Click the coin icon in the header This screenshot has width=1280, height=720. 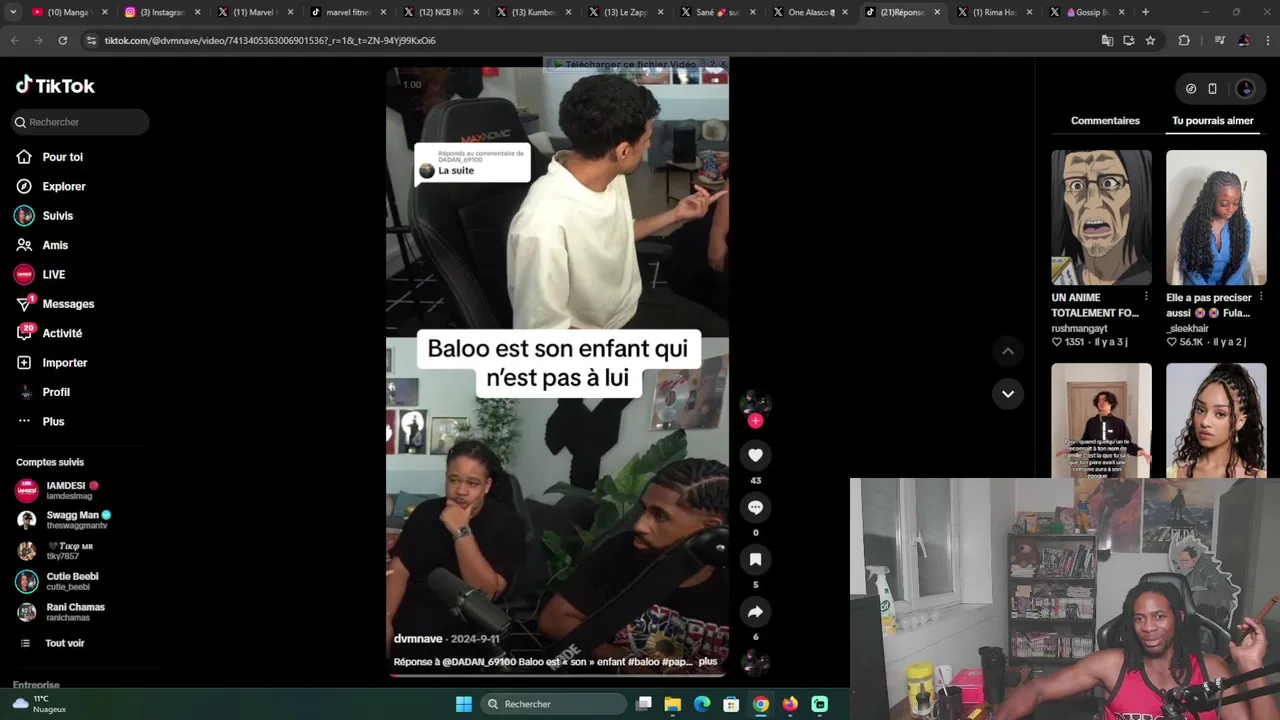1191,88
